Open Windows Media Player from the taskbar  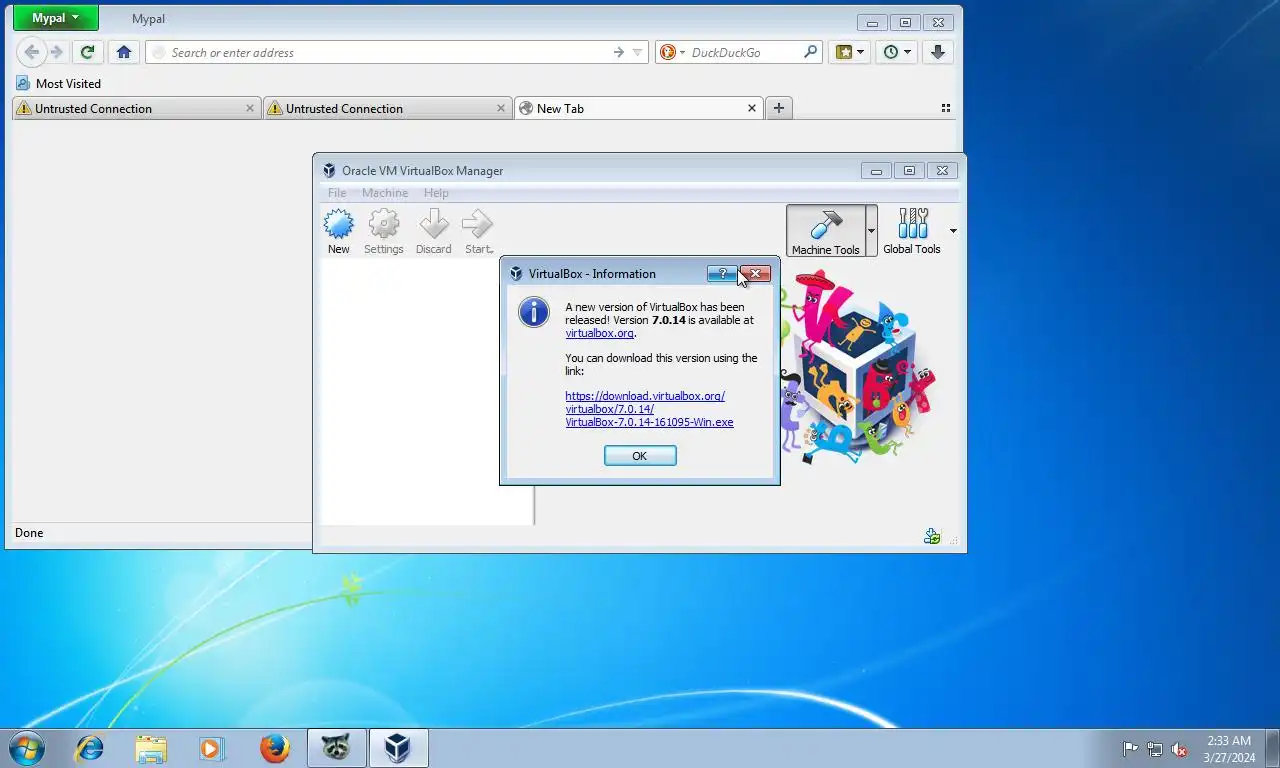click(x=212, y=748)
